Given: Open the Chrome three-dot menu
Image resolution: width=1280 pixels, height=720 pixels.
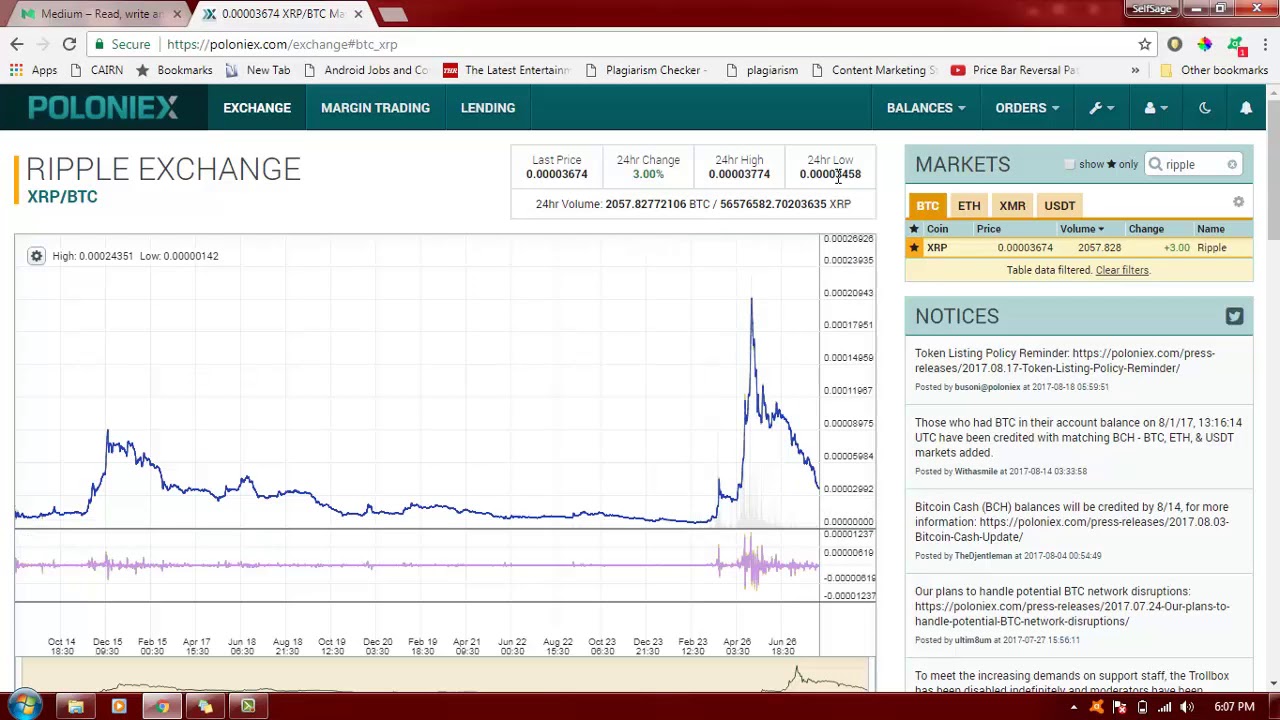Looking at the screenshot, I should (x=1265, y=44).
